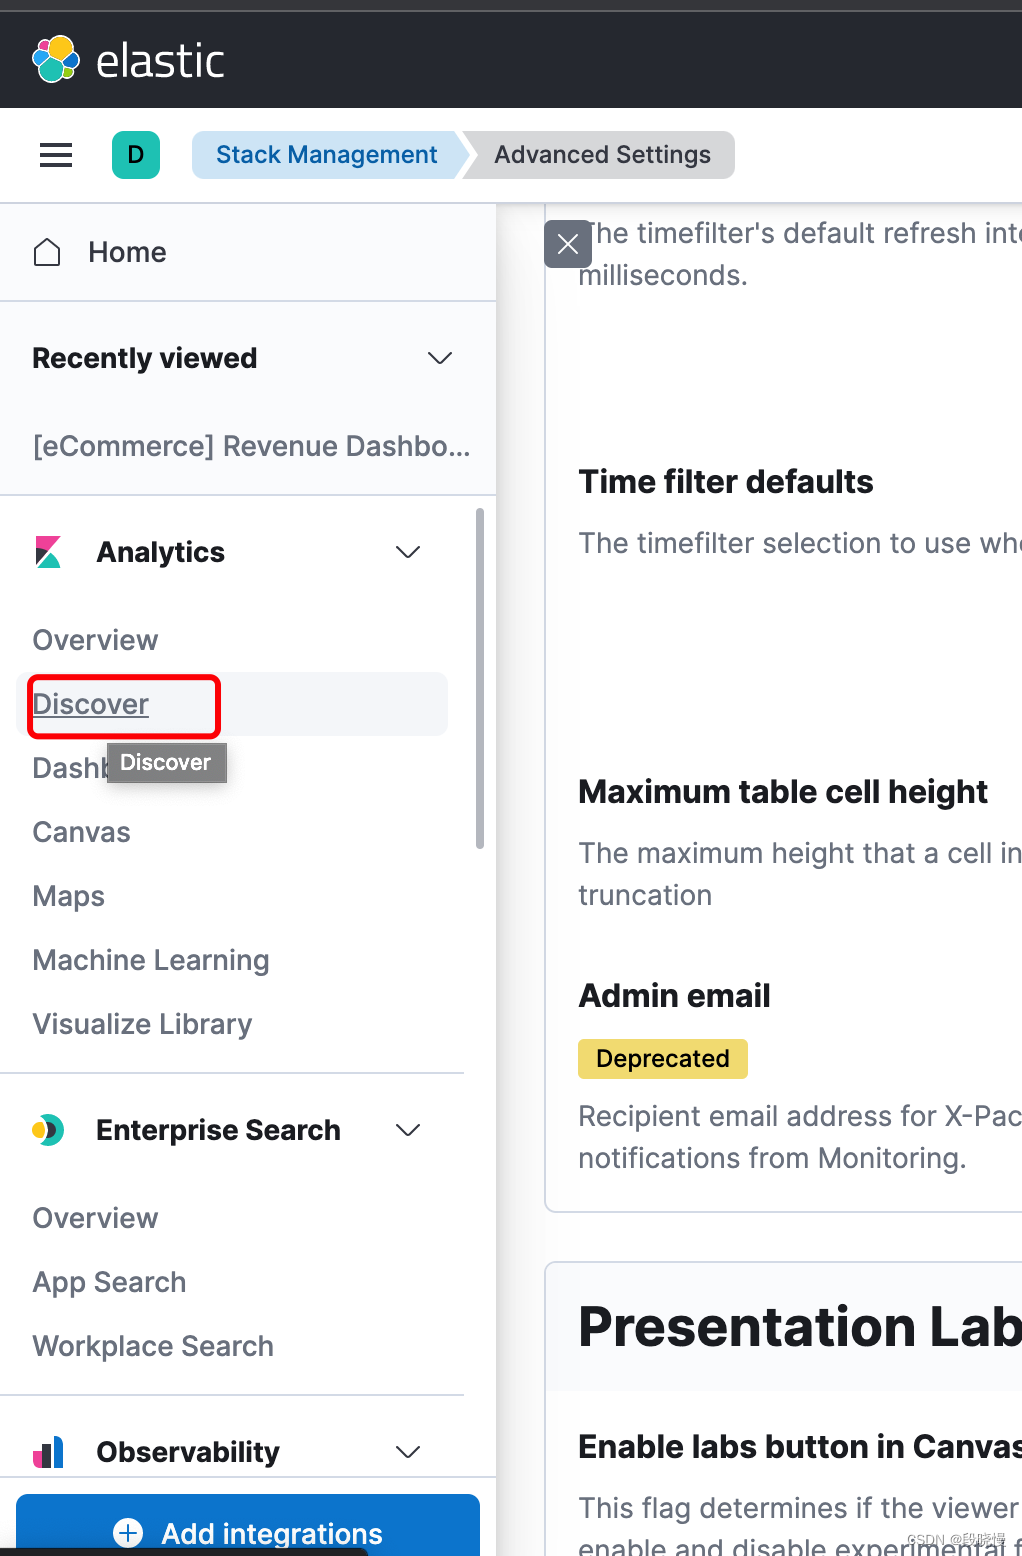Screen dimensions: 1022x1556
Task: Open Workplace Search
Action: click(x=153, y=1346)
